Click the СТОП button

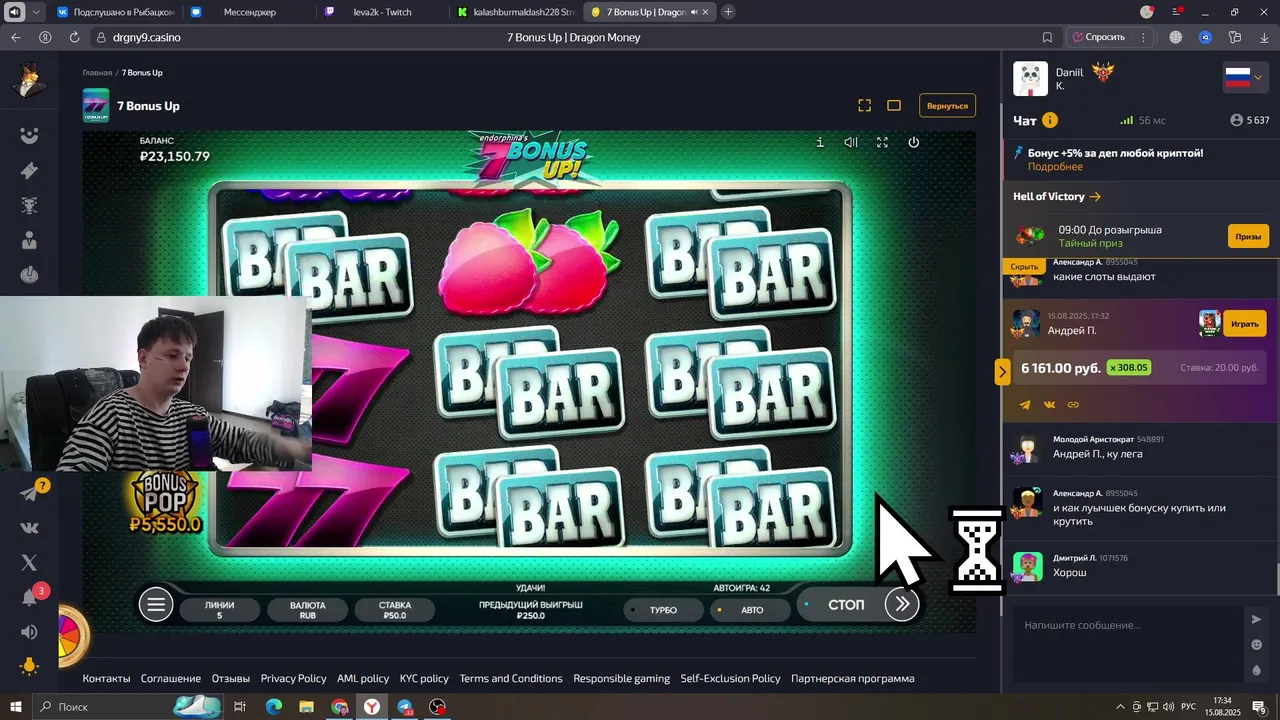[x=846, y=604]
